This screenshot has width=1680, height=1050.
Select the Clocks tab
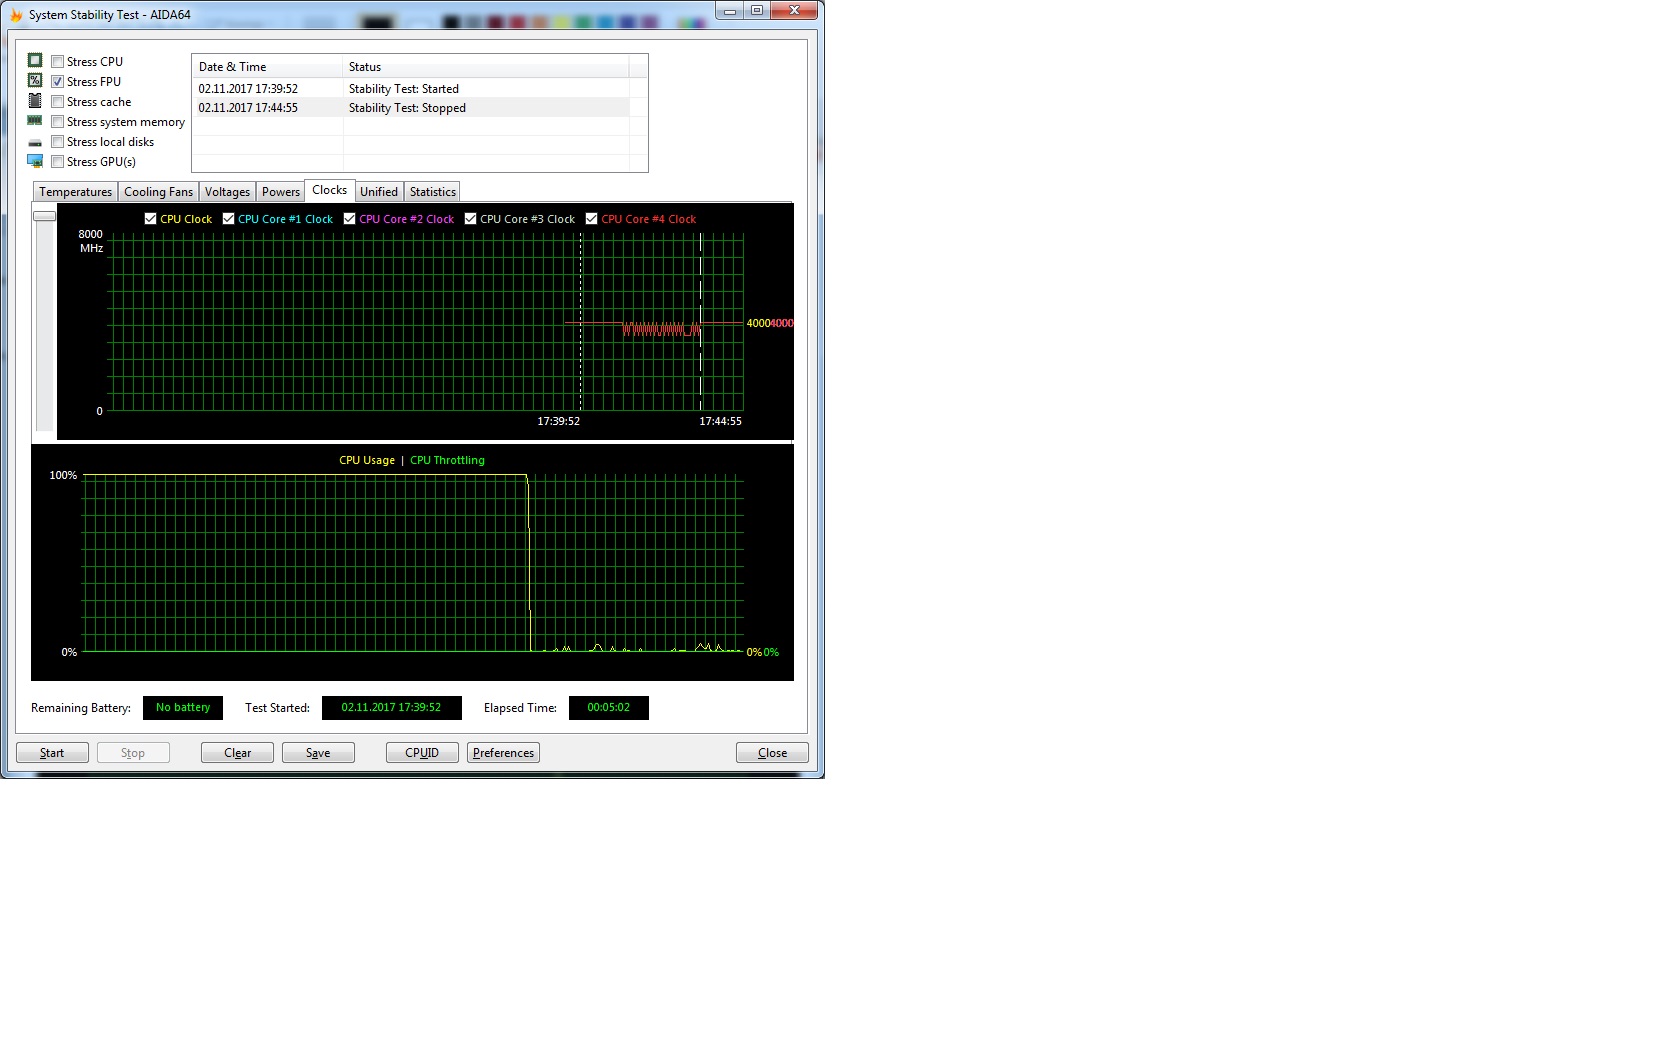coord(329,190)
